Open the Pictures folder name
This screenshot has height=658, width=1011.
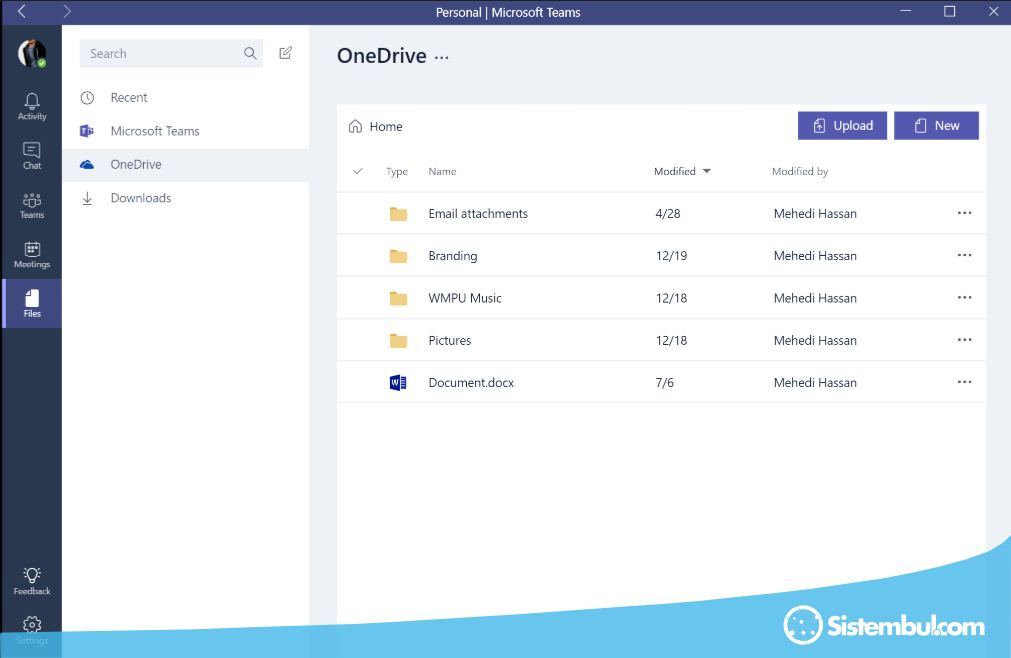[x=449, y=340]
